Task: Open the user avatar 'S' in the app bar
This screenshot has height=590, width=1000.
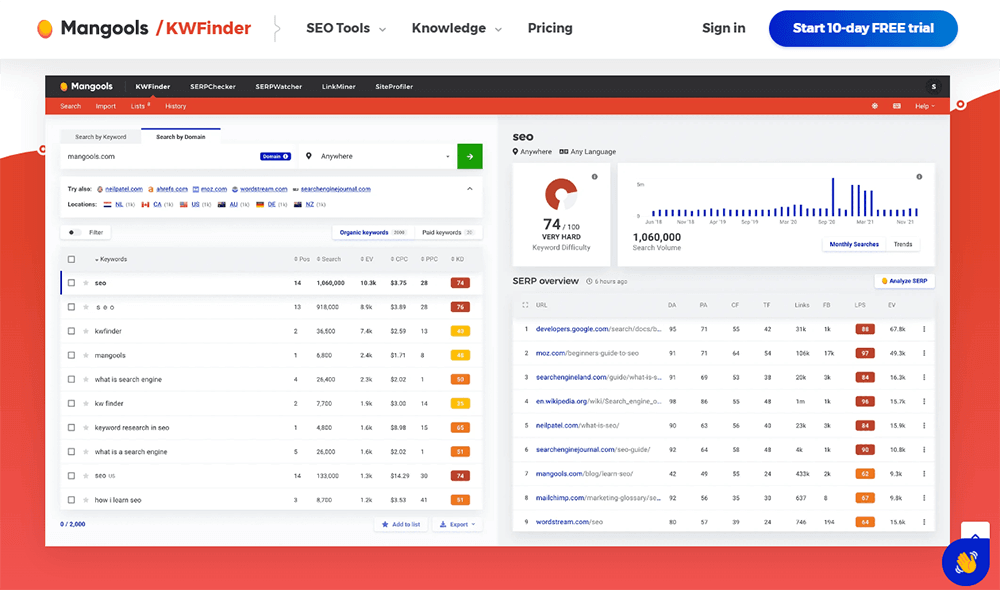Action: (934, 87)
